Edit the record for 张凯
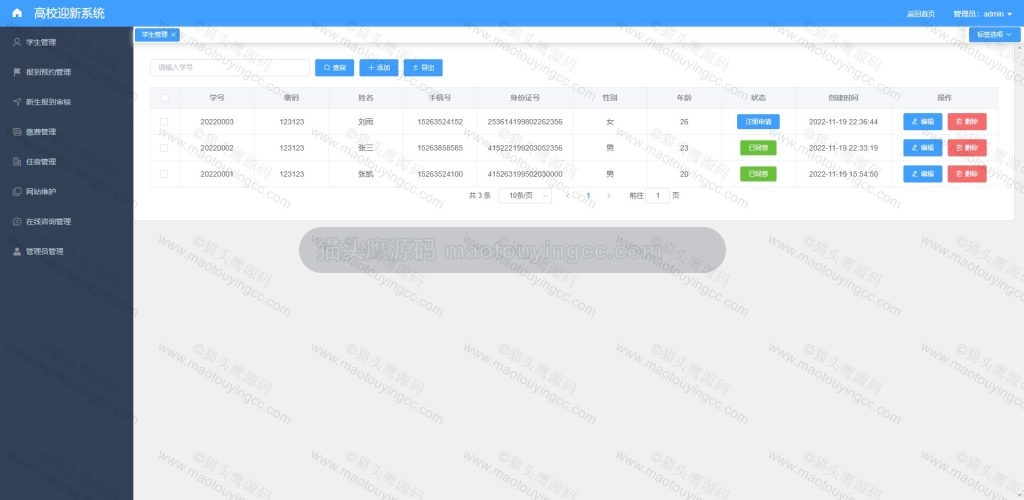 [x=923, y=174]
